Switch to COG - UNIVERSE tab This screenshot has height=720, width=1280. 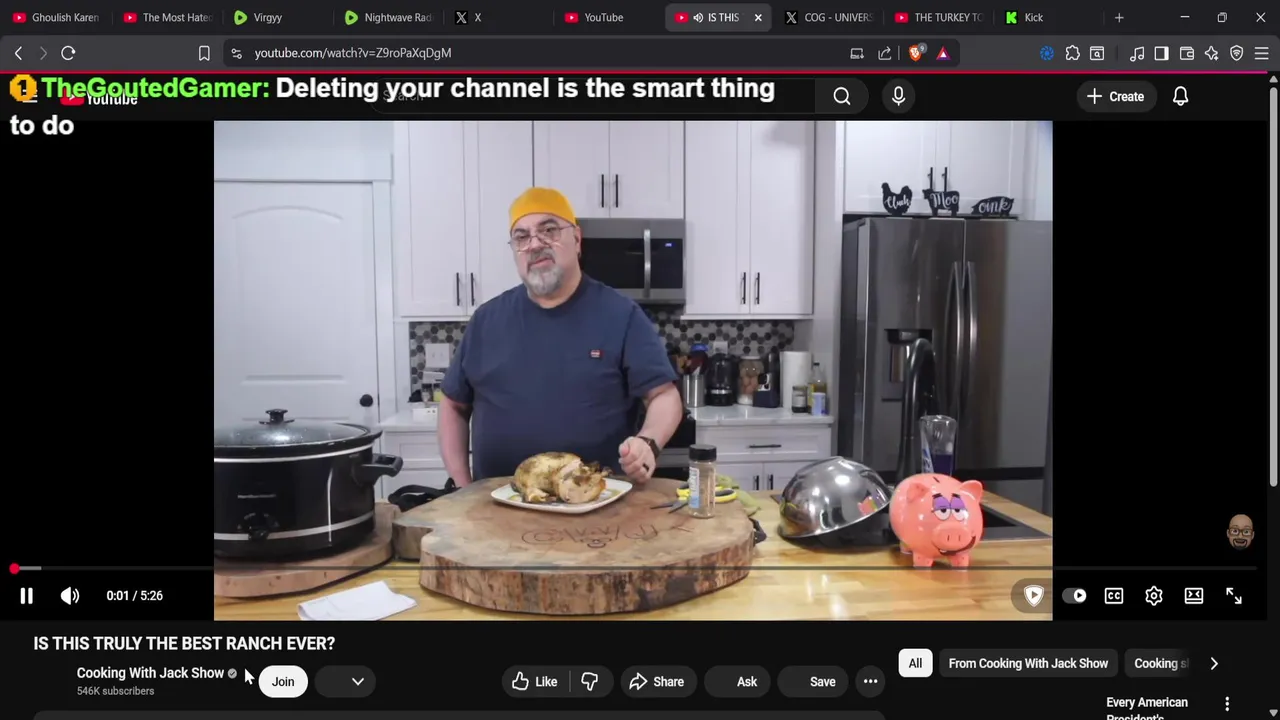(828, 17)
